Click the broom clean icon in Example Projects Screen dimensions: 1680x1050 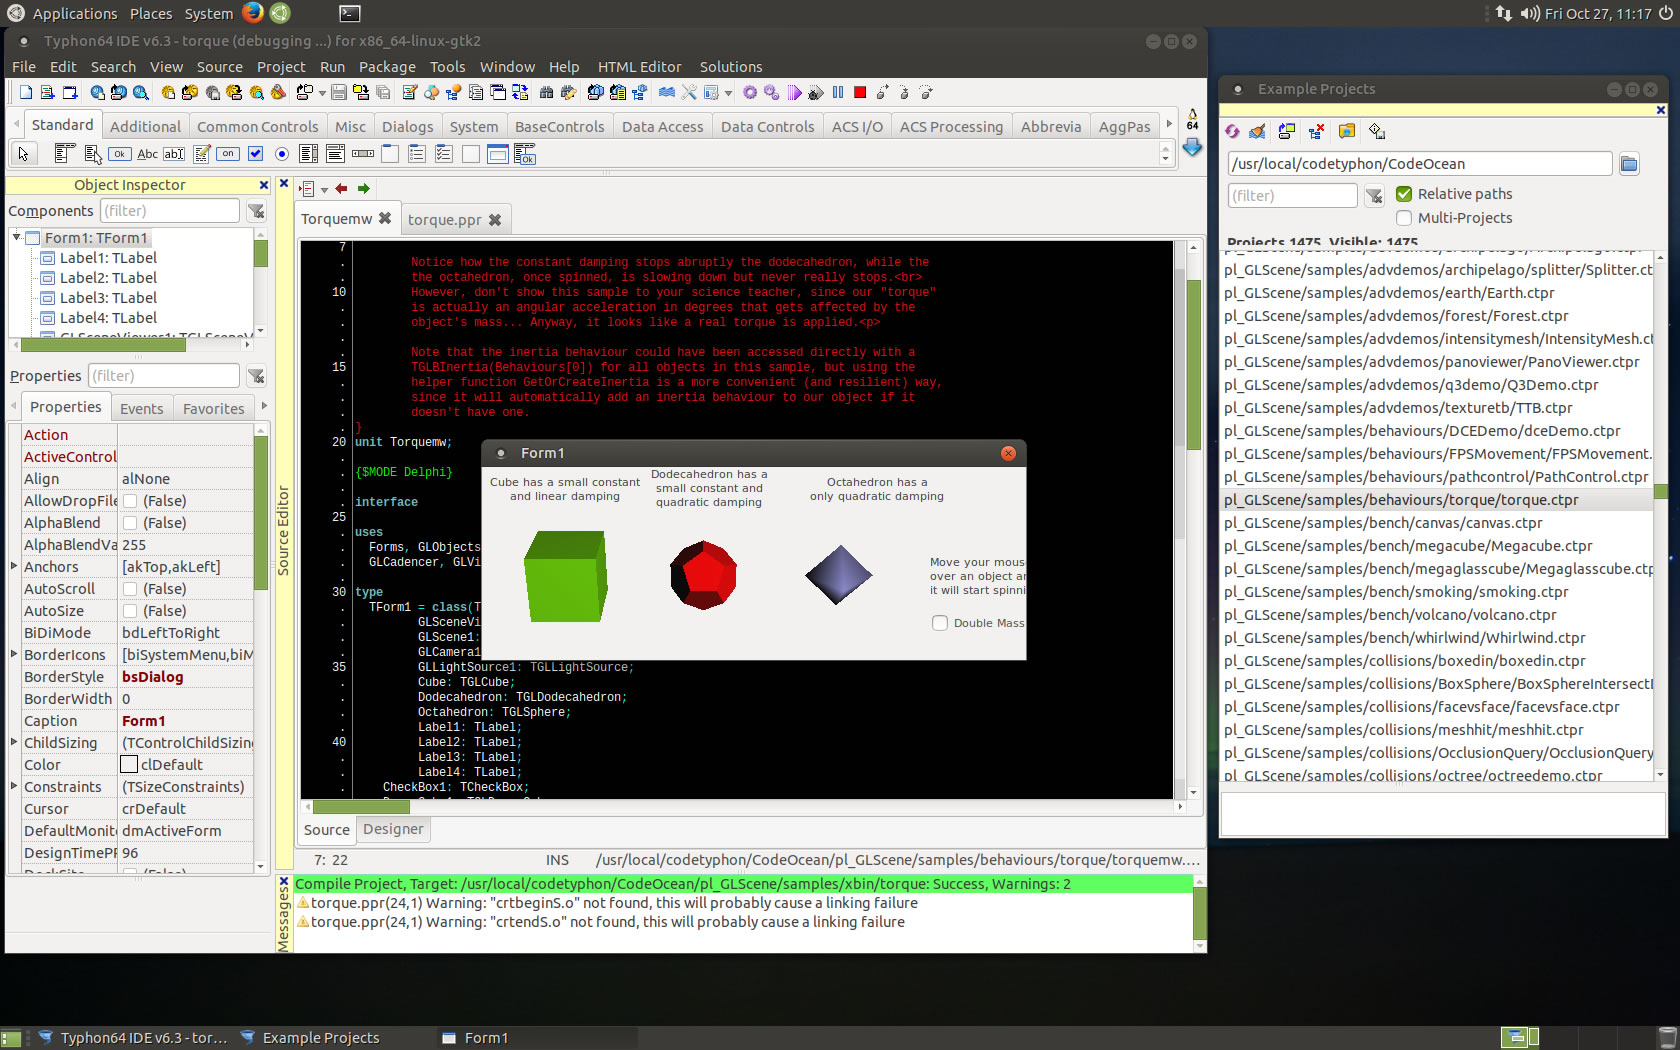pyautogui.click(x=1258, y=131)
